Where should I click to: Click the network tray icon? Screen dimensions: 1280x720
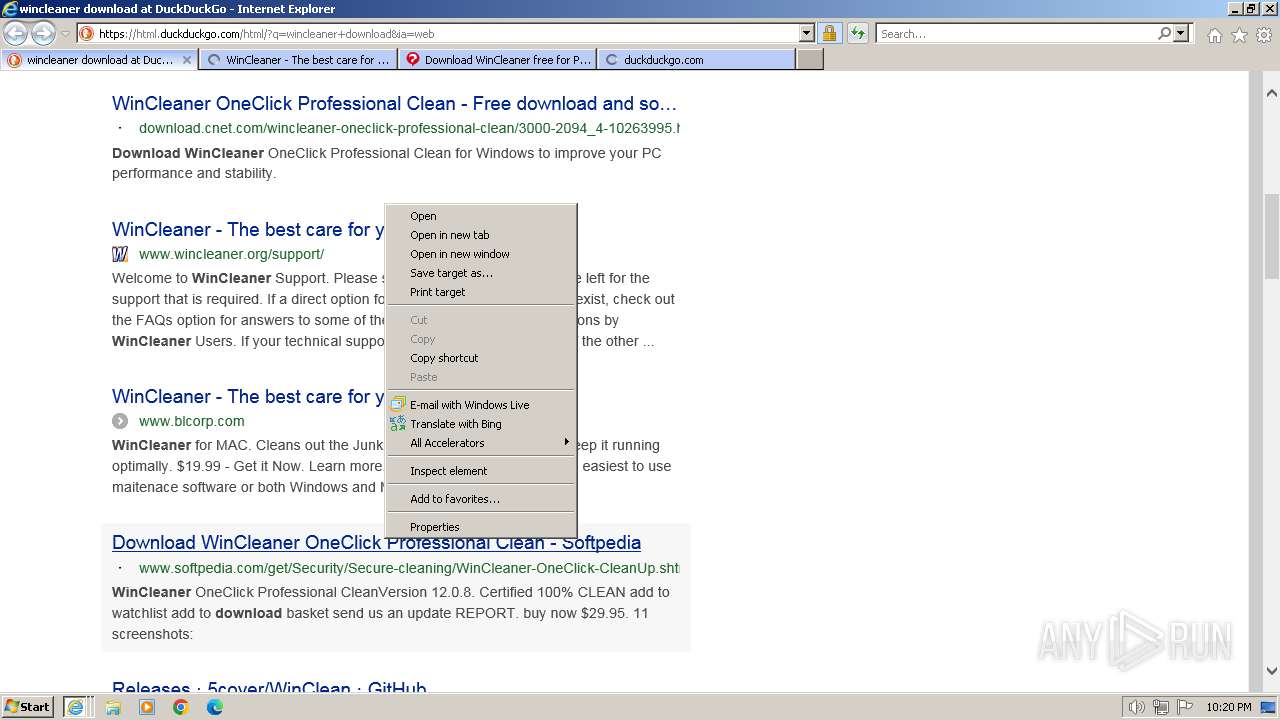pos(1161,707)
